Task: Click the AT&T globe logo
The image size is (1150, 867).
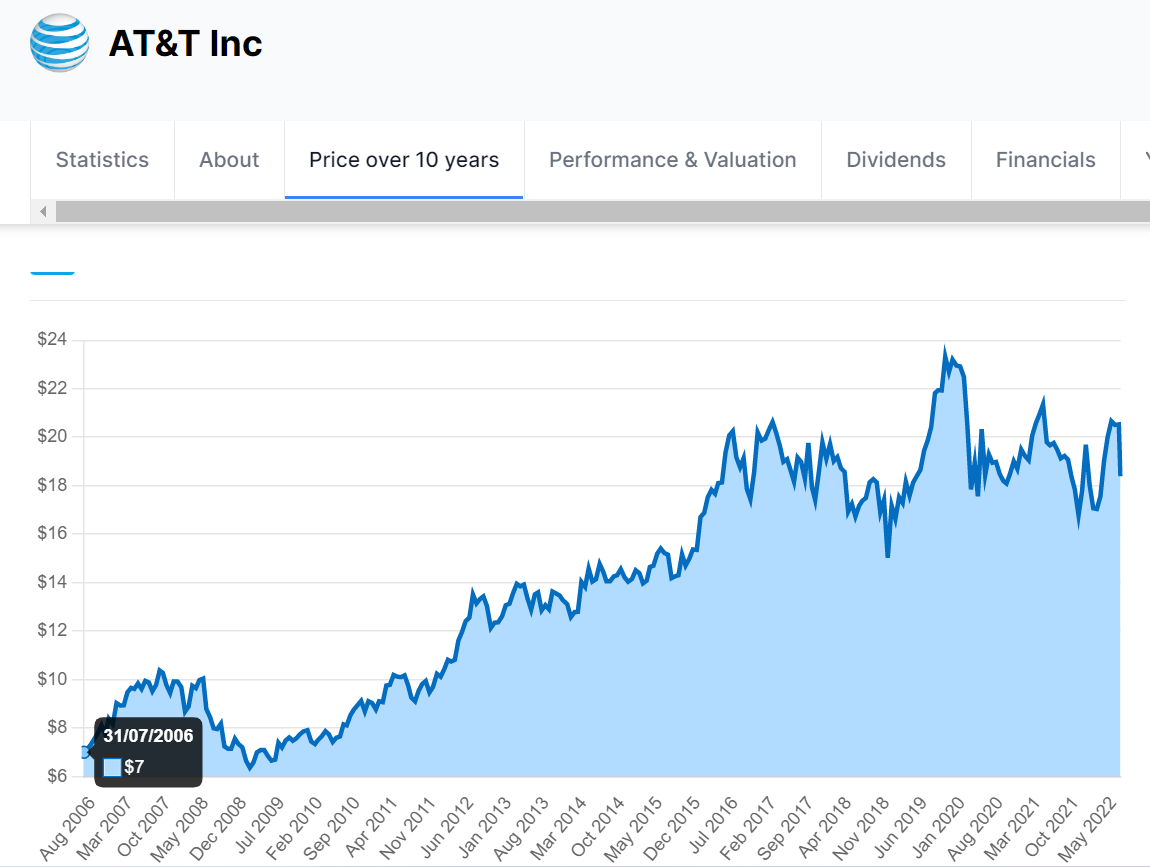Action: pyautogui.click(x=59, y=43)
